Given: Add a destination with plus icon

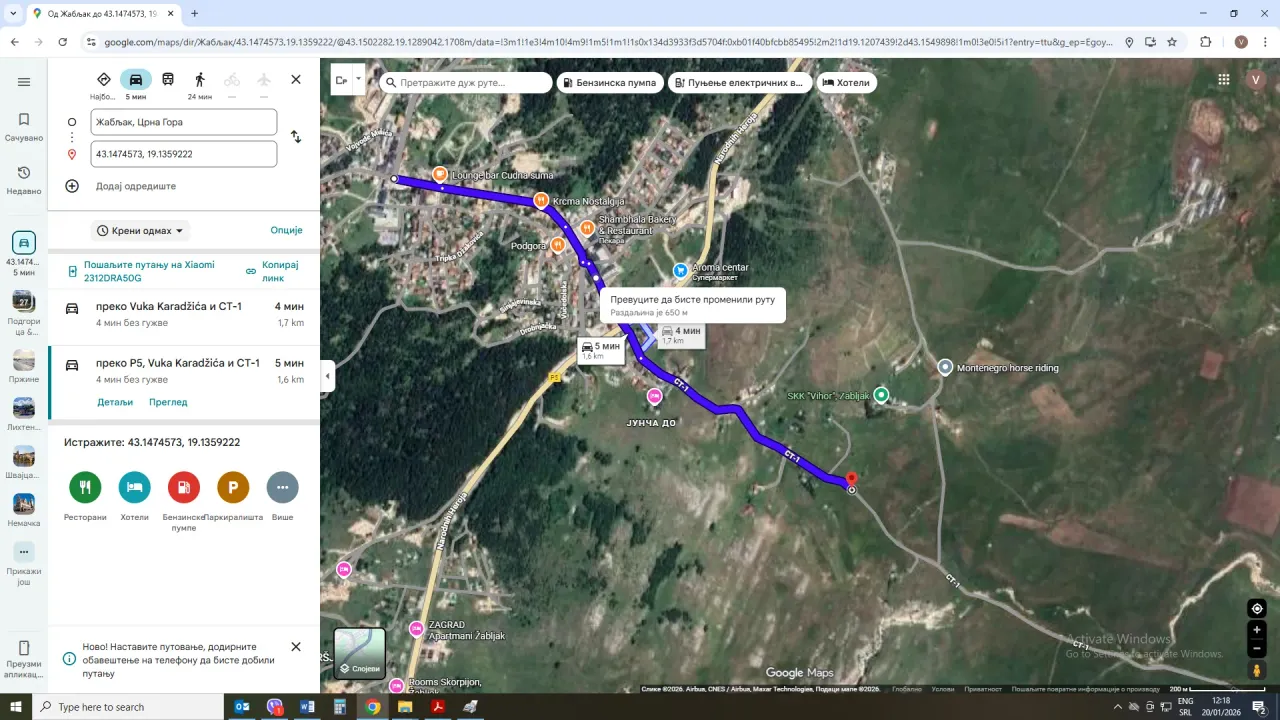Looking at the screenshot, I should coord(72,186).
